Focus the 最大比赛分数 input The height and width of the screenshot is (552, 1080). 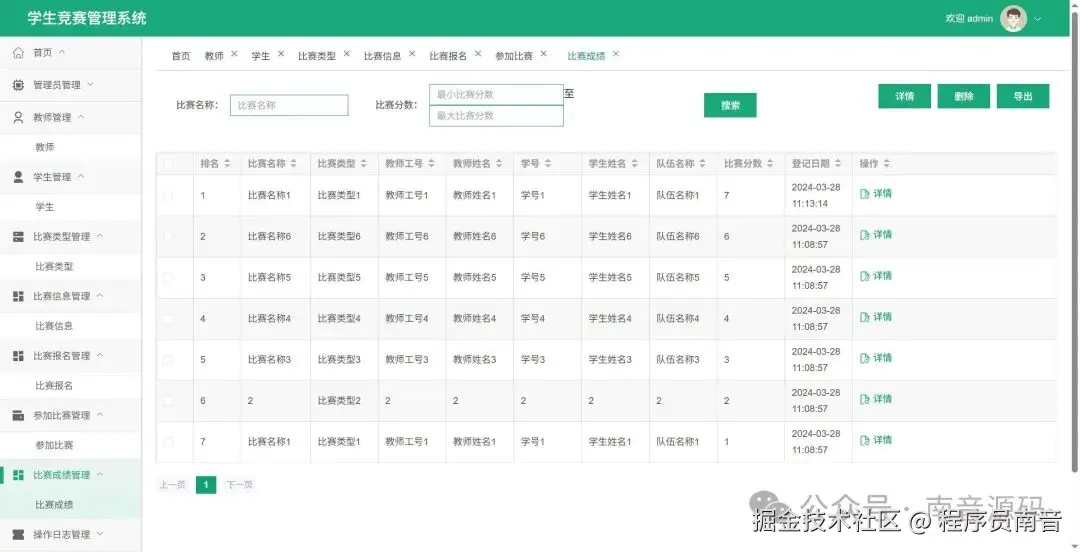[496, 116]
